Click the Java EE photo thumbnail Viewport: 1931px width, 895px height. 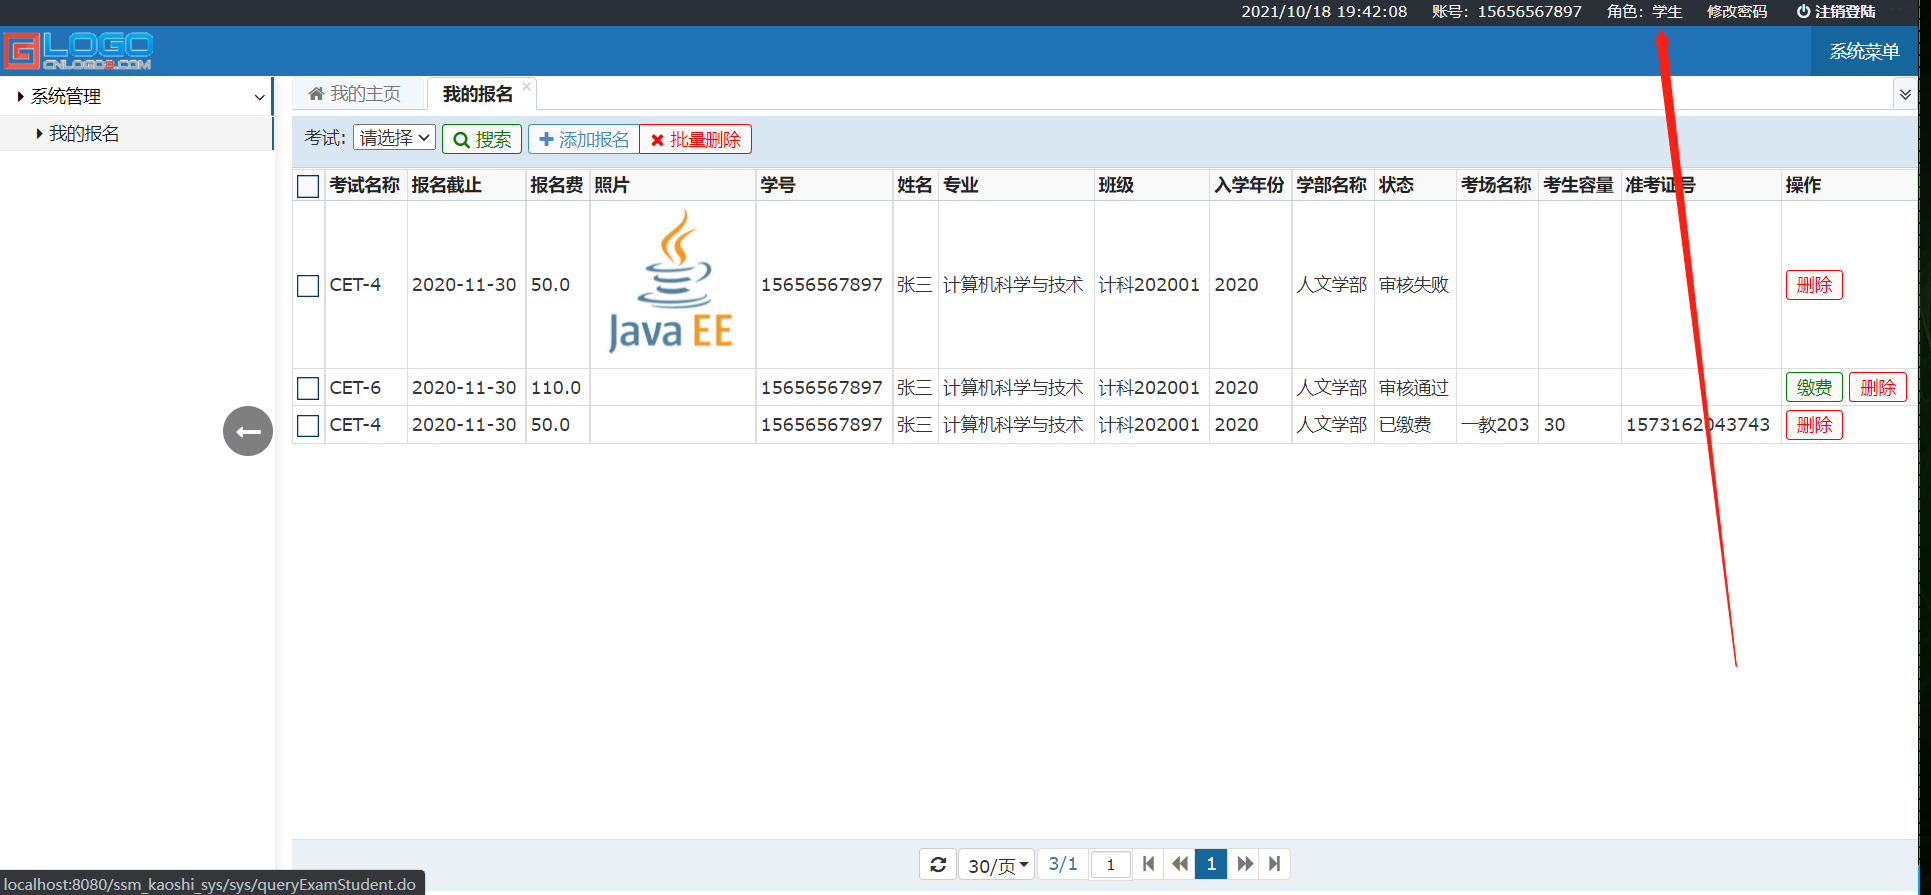tap(672, 282)
